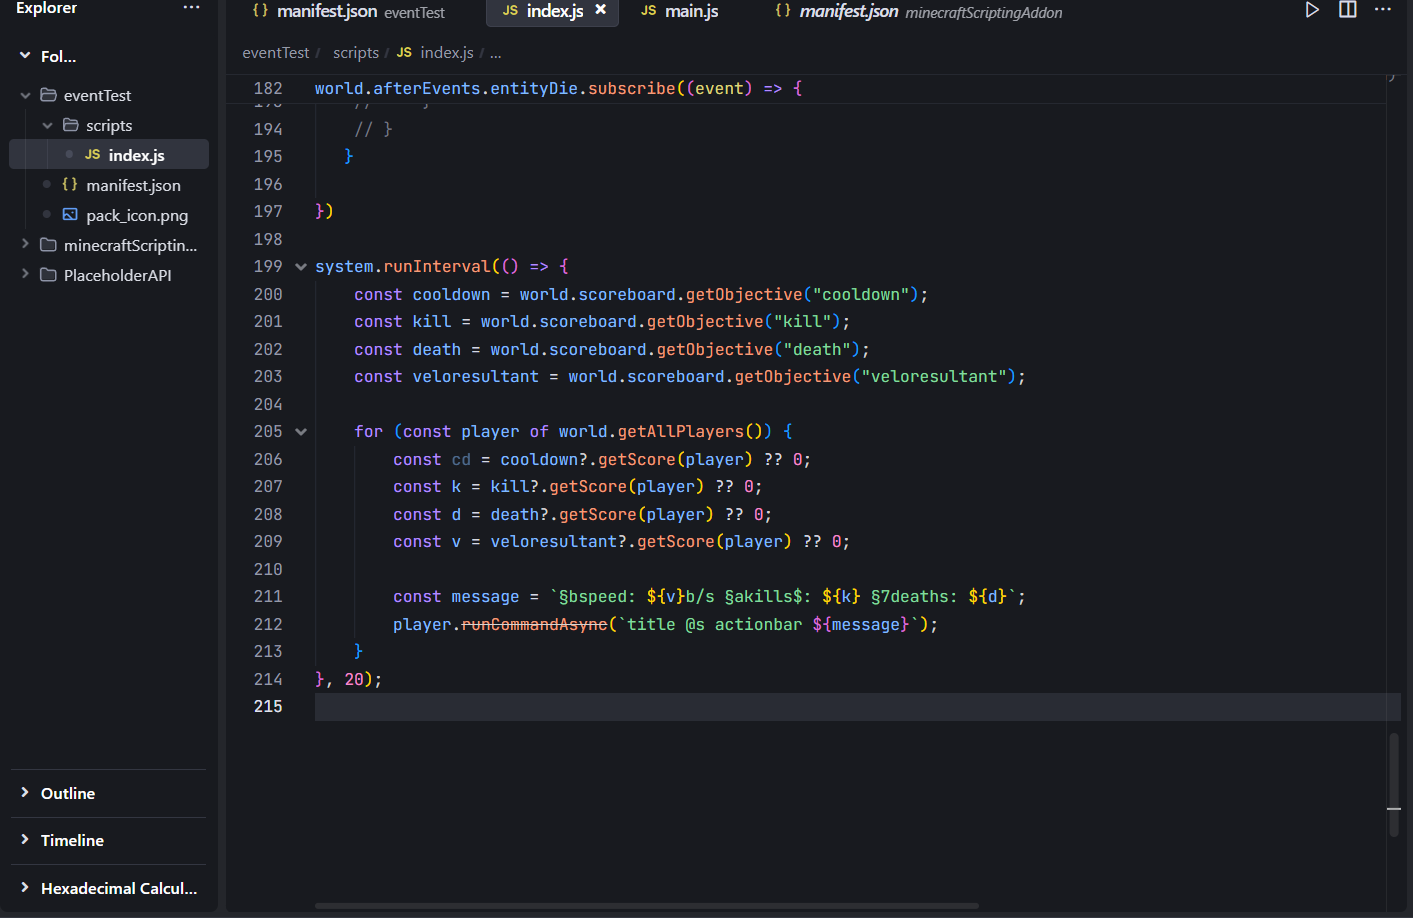Collapse the code block at line 199

coord(300,266)
